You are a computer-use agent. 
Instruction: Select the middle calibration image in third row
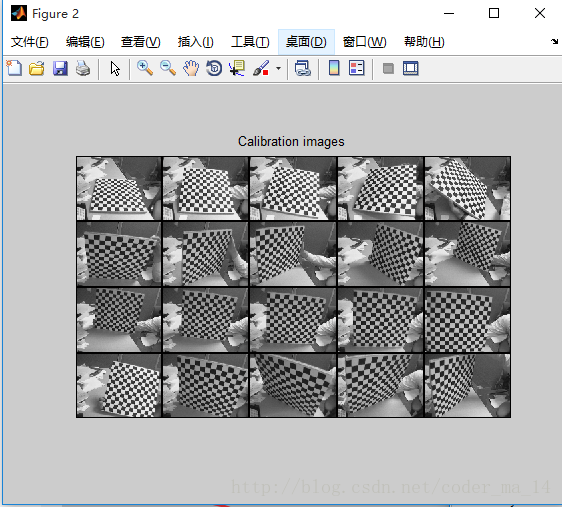pyautogui.click(x=293, y=320)
